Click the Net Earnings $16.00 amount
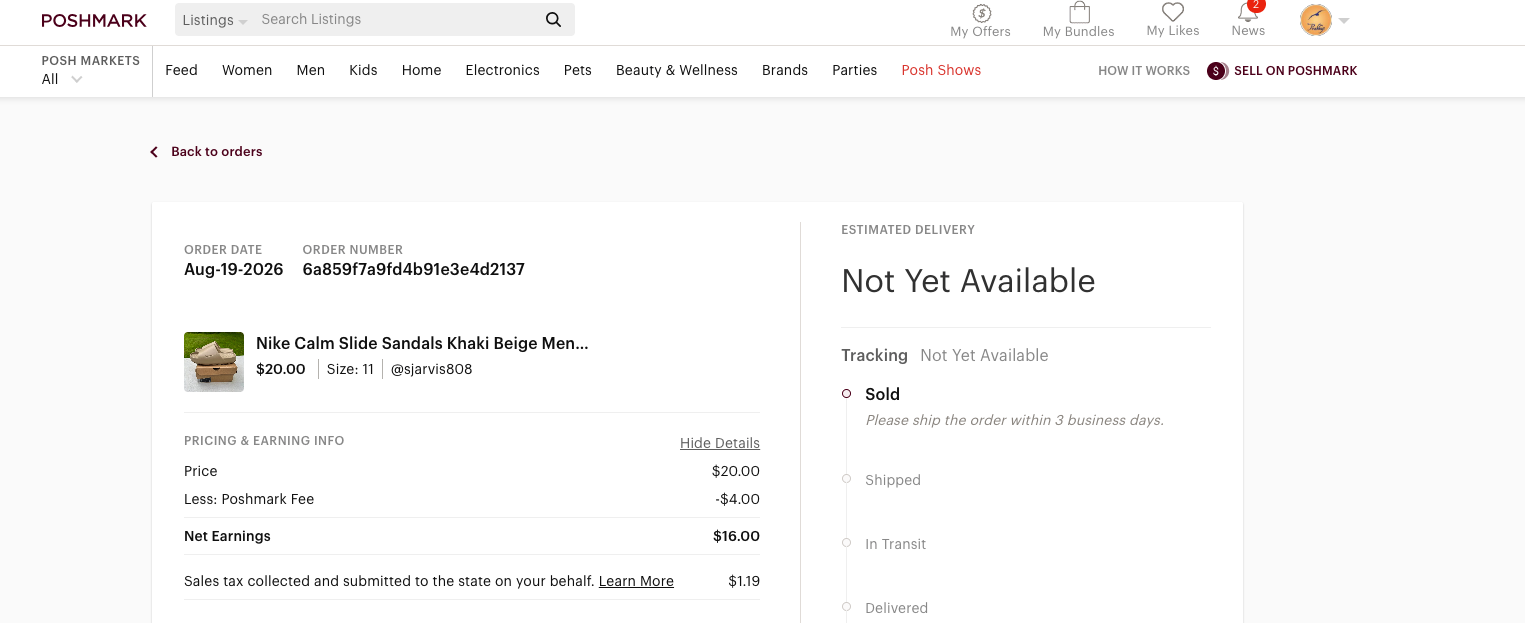 point(736,536)
